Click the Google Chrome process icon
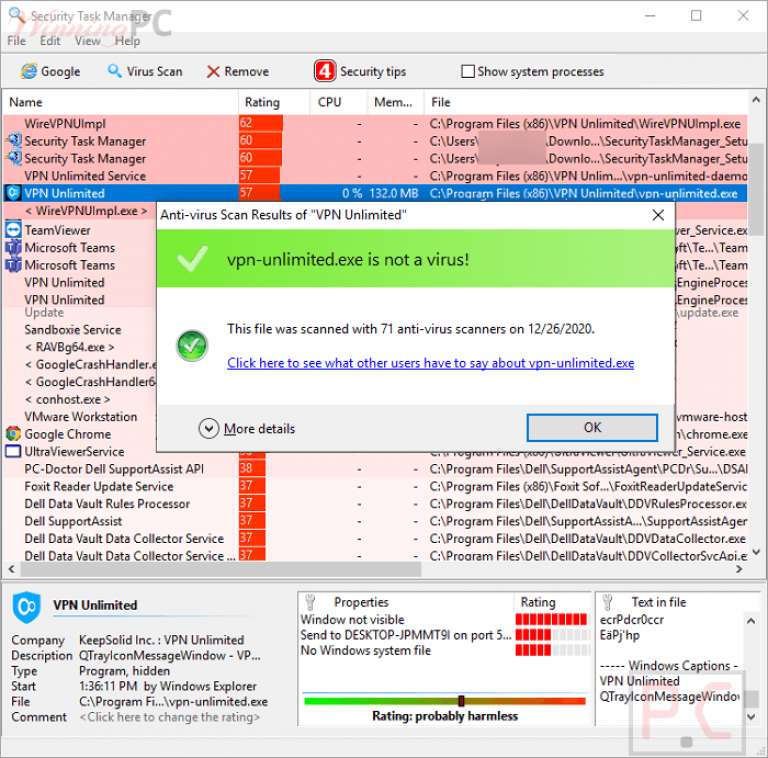The image size is (768, 758). tap(13, 434)
